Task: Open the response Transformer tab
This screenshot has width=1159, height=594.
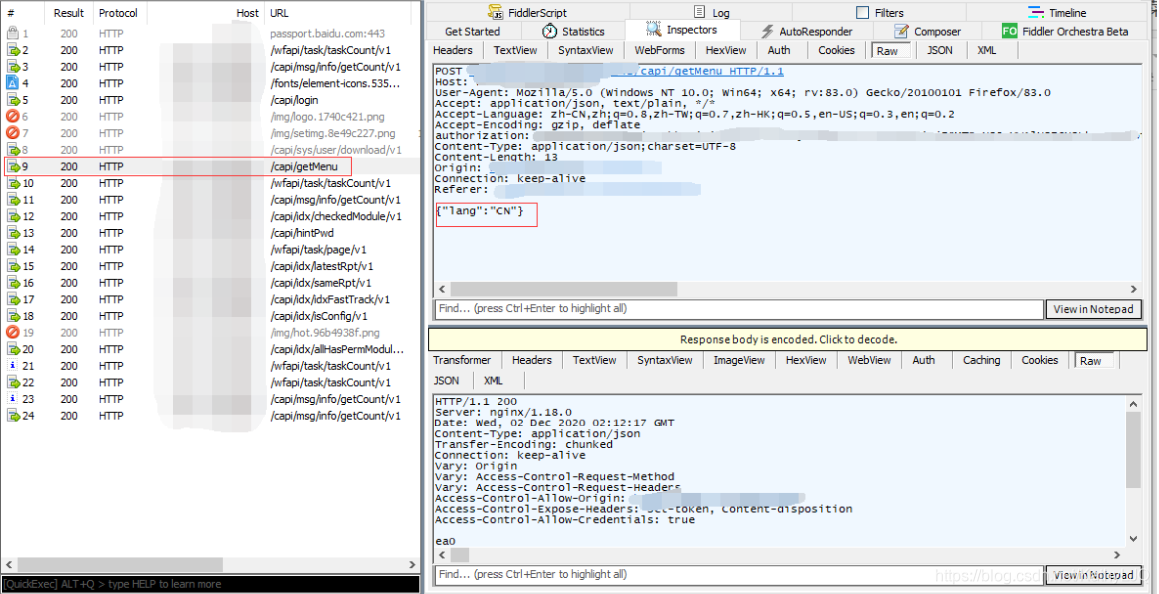Action: 462,361
